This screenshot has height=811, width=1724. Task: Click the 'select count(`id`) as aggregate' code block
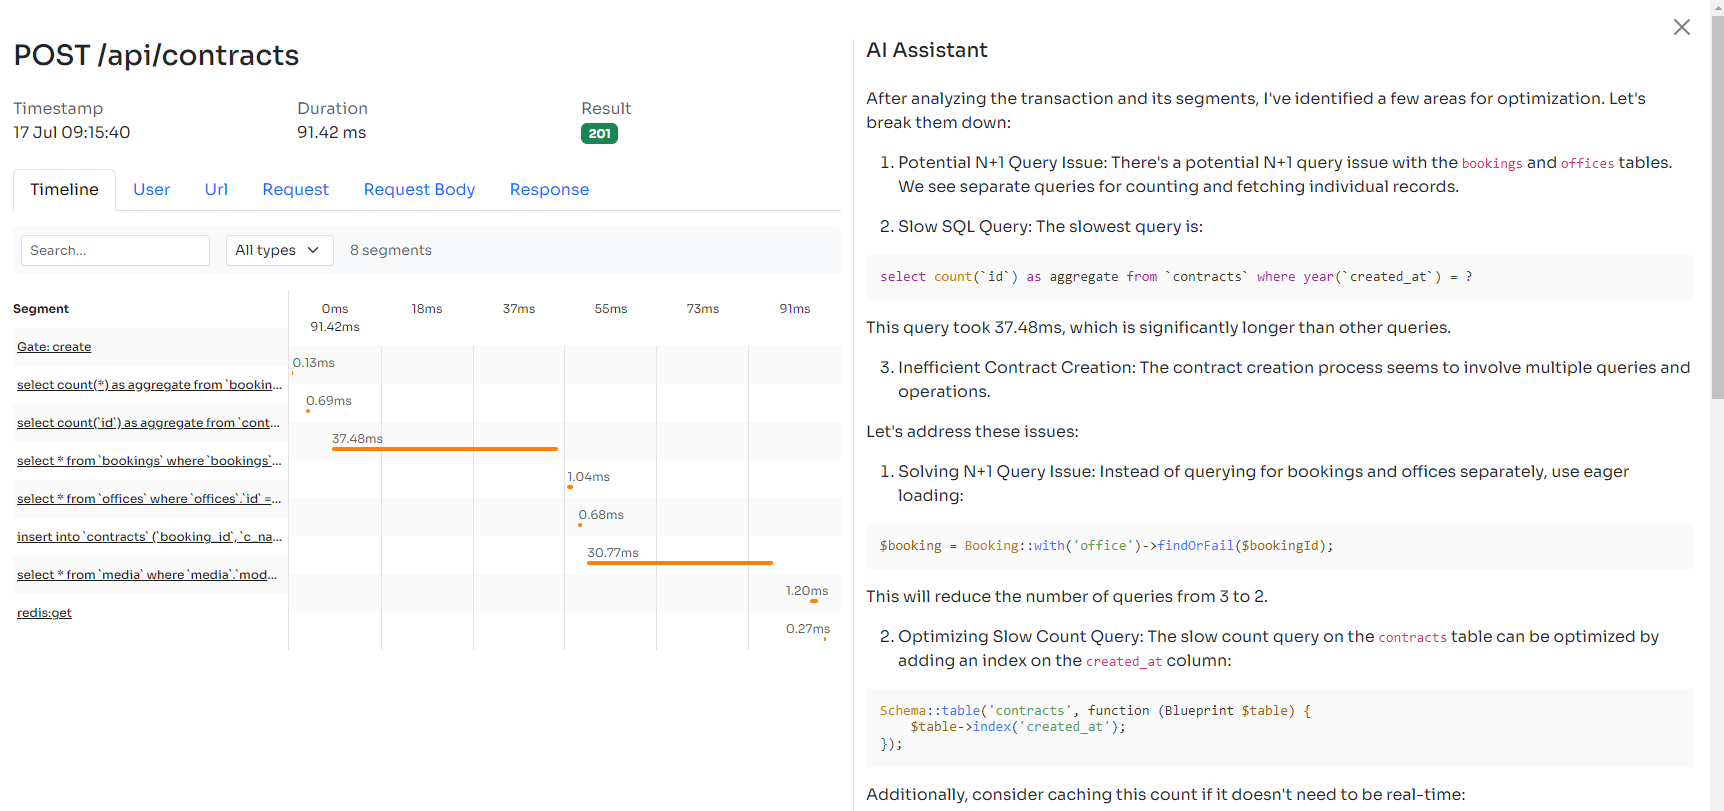pos(1280,277)
